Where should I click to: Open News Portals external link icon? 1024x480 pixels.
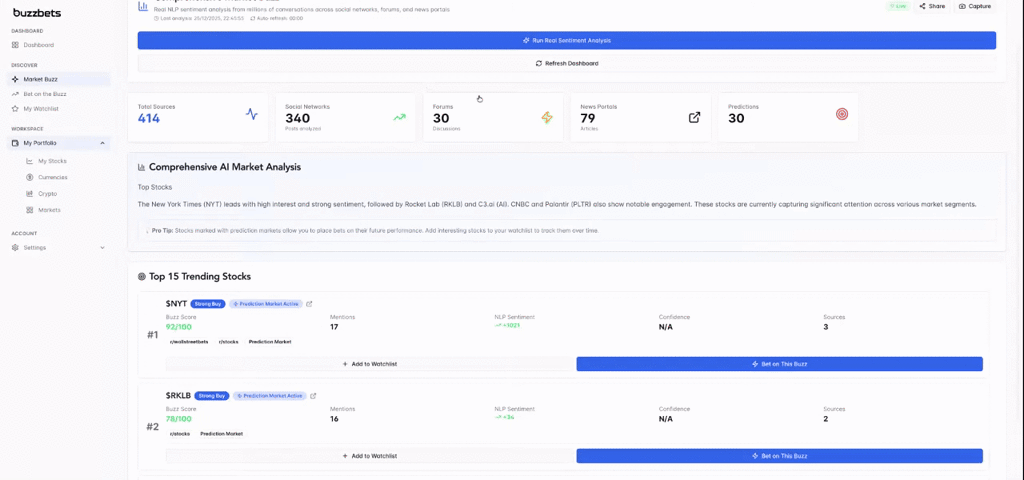694,118
